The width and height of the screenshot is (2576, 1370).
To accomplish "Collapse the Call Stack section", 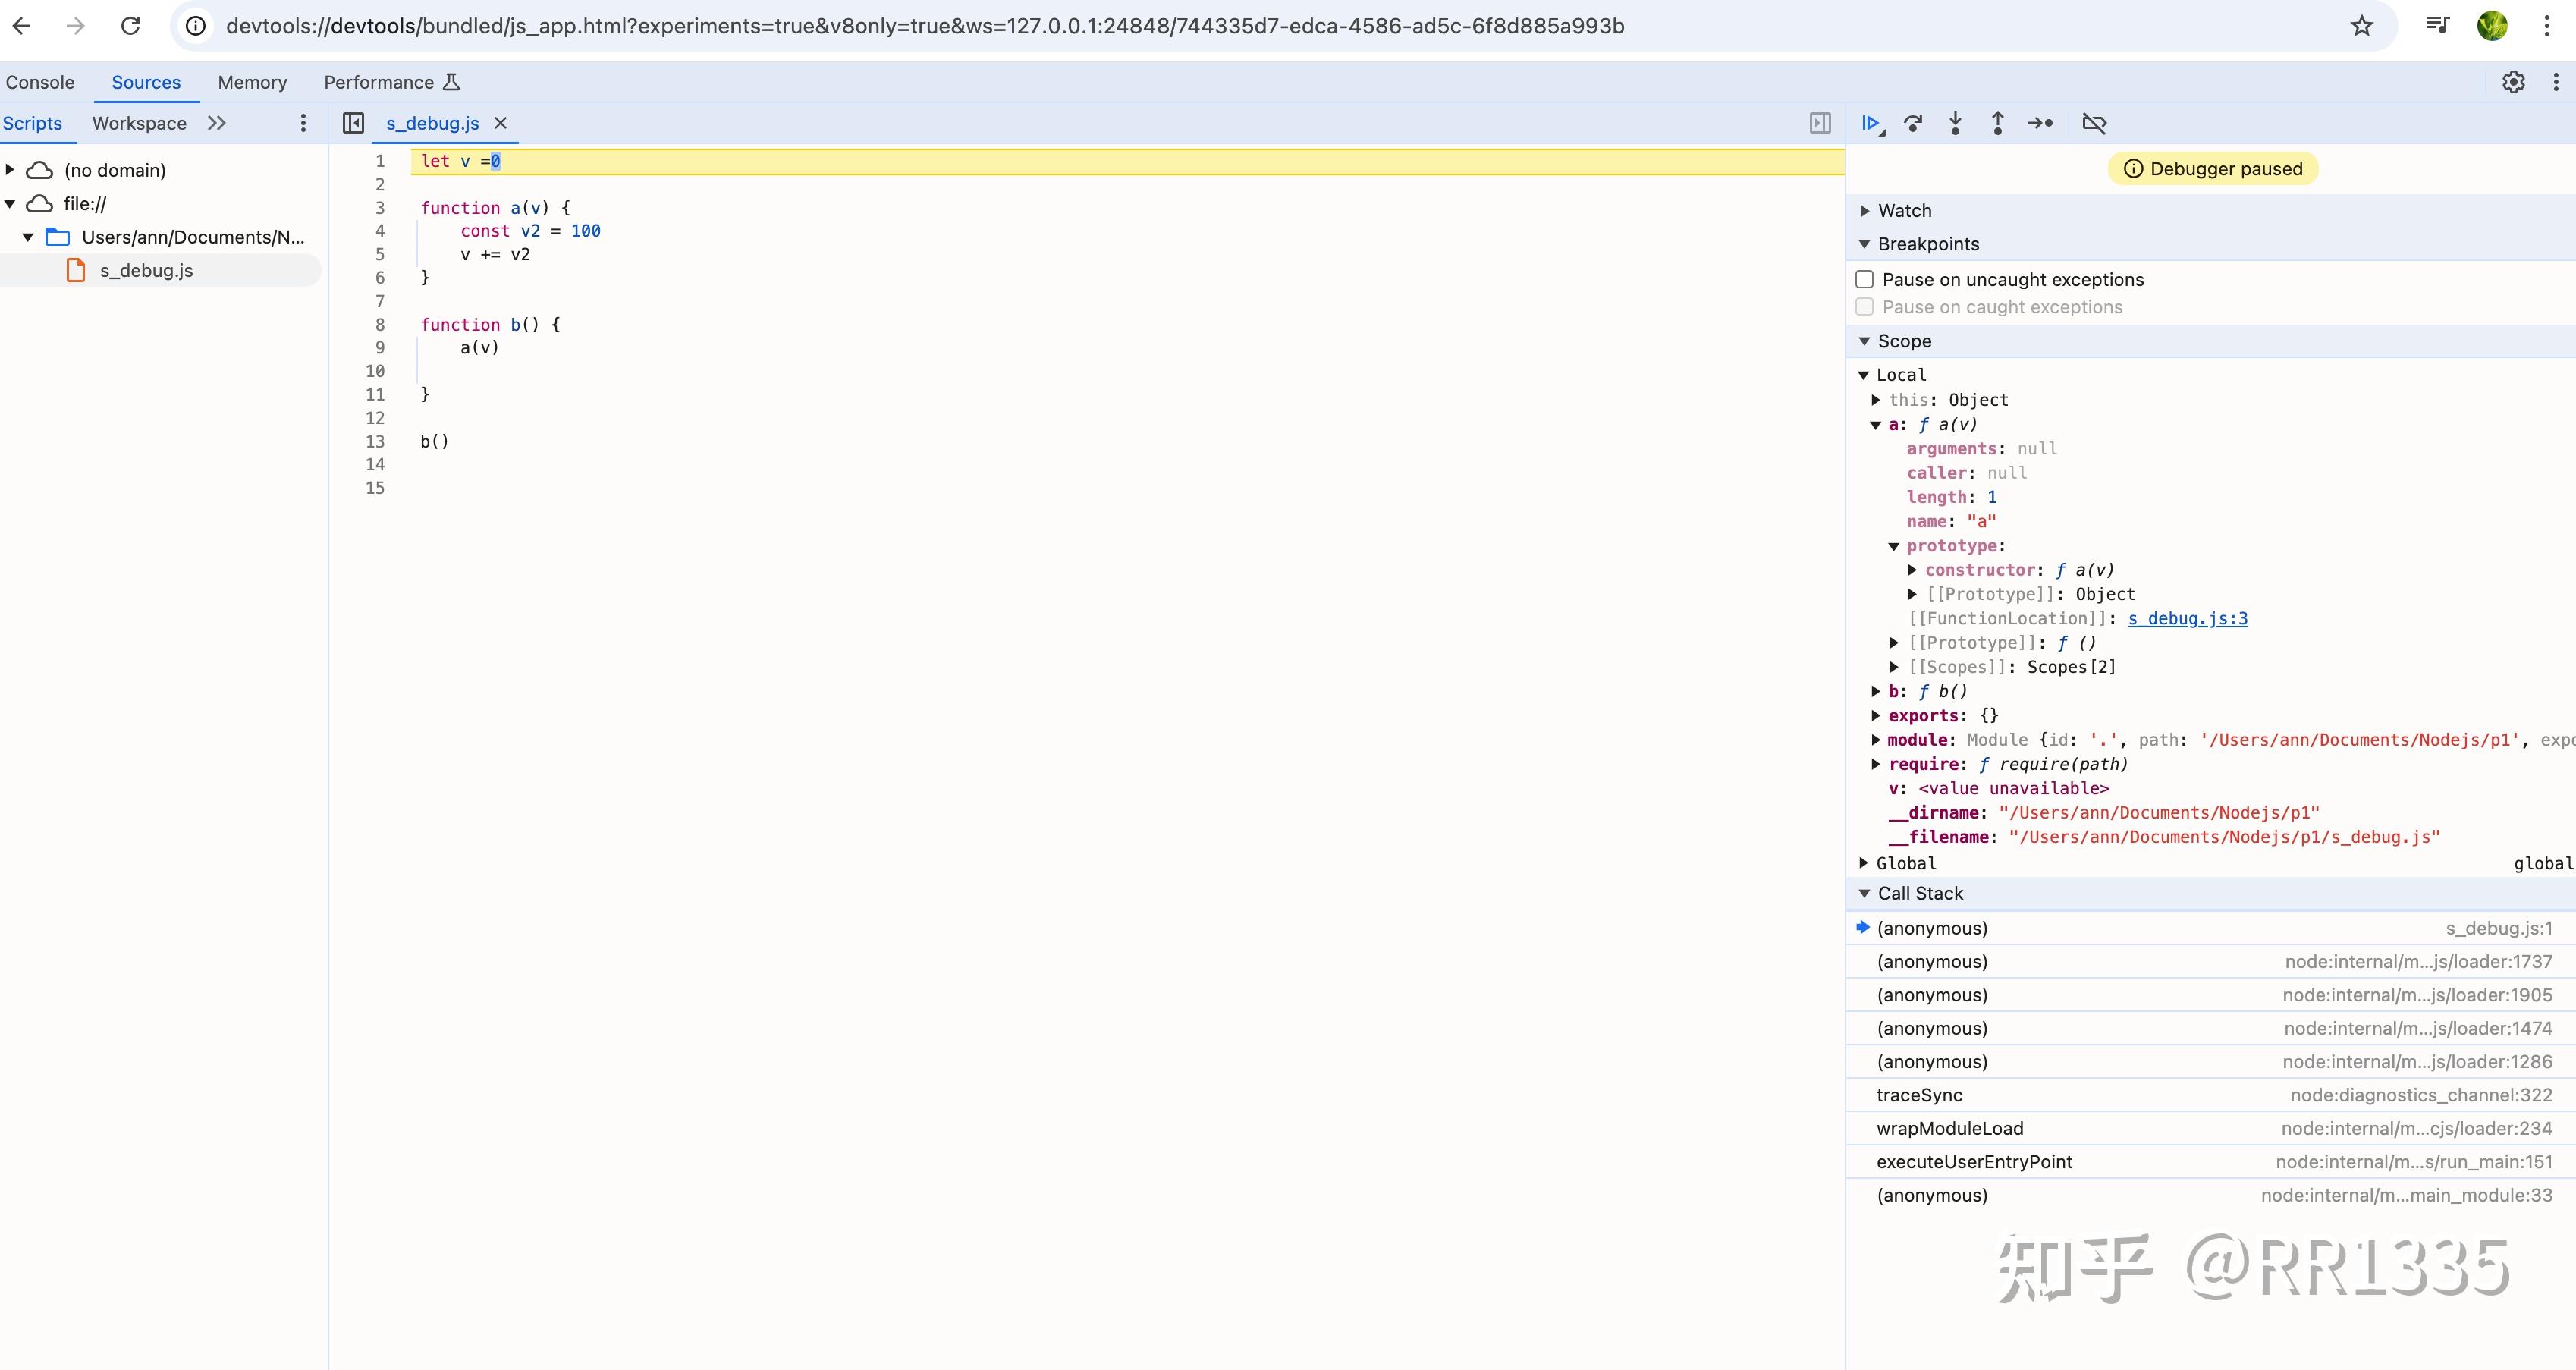I will [x=1864, y=893].
